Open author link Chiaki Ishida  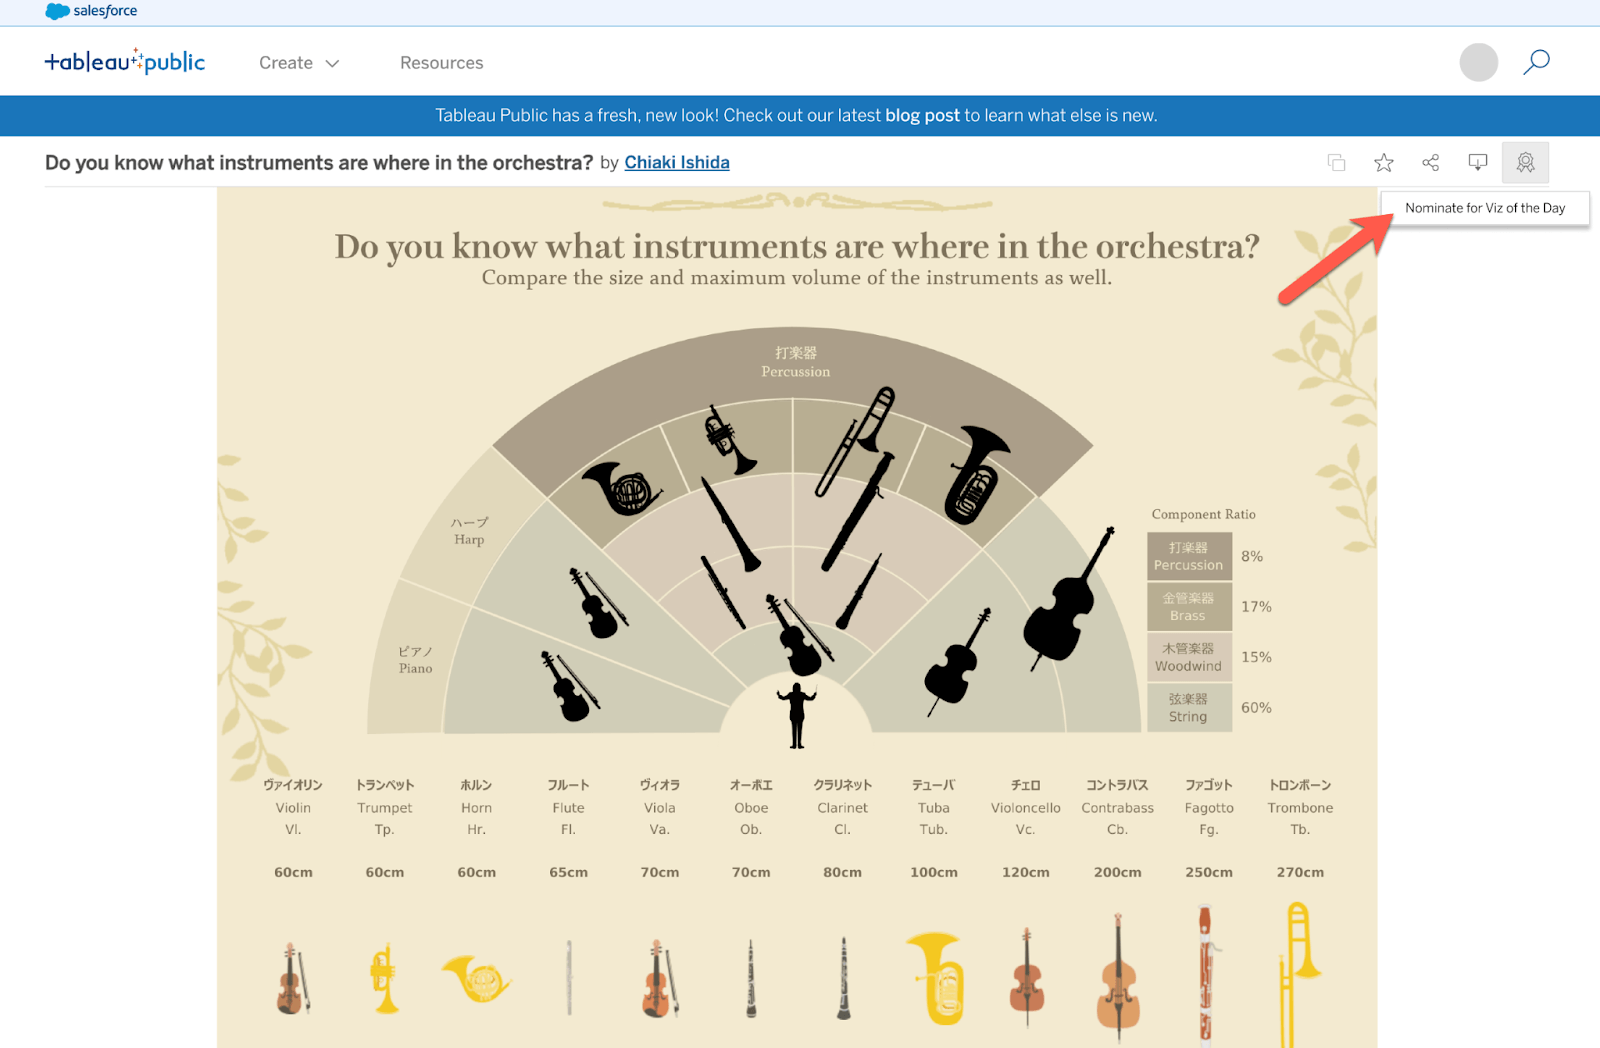pos(677,162)
